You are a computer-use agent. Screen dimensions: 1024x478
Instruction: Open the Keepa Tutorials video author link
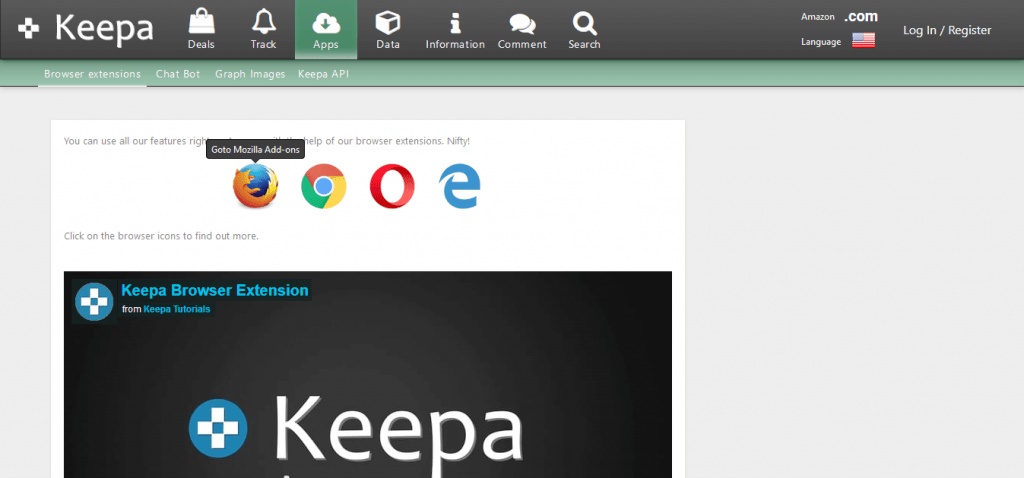pyautogui.click(x=177, y=310)
